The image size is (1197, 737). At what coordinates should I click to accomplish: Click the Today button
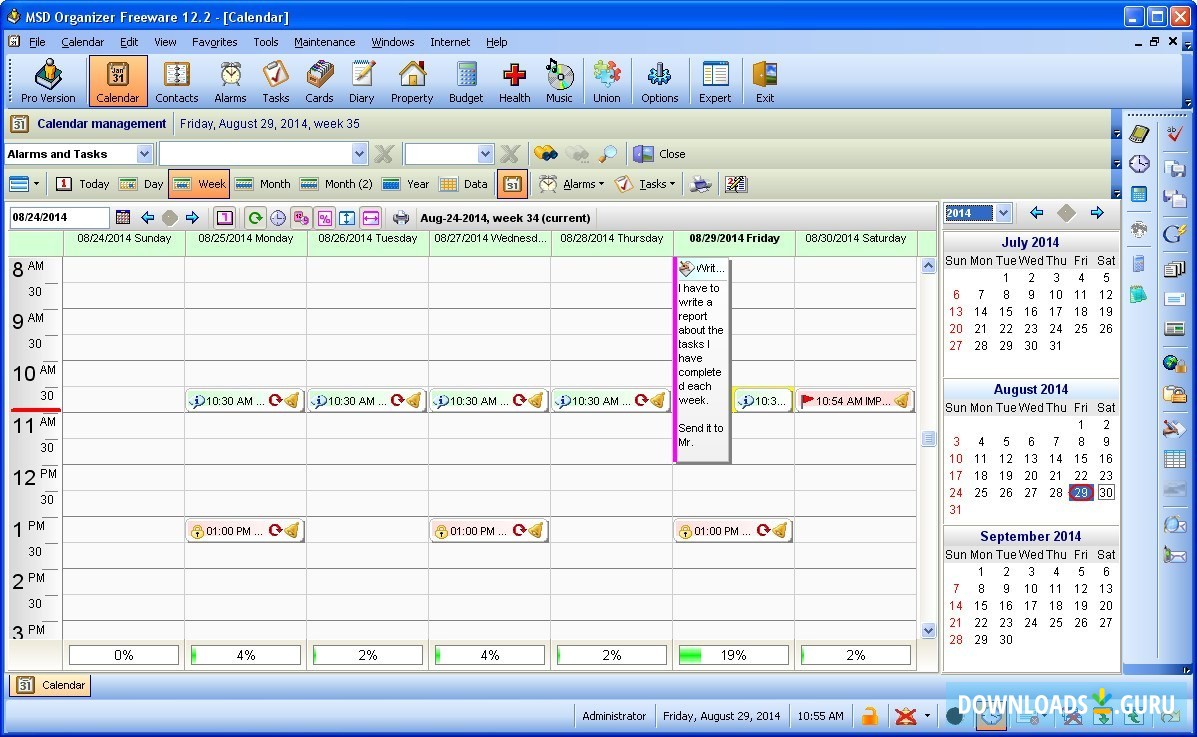coord(83,184)
